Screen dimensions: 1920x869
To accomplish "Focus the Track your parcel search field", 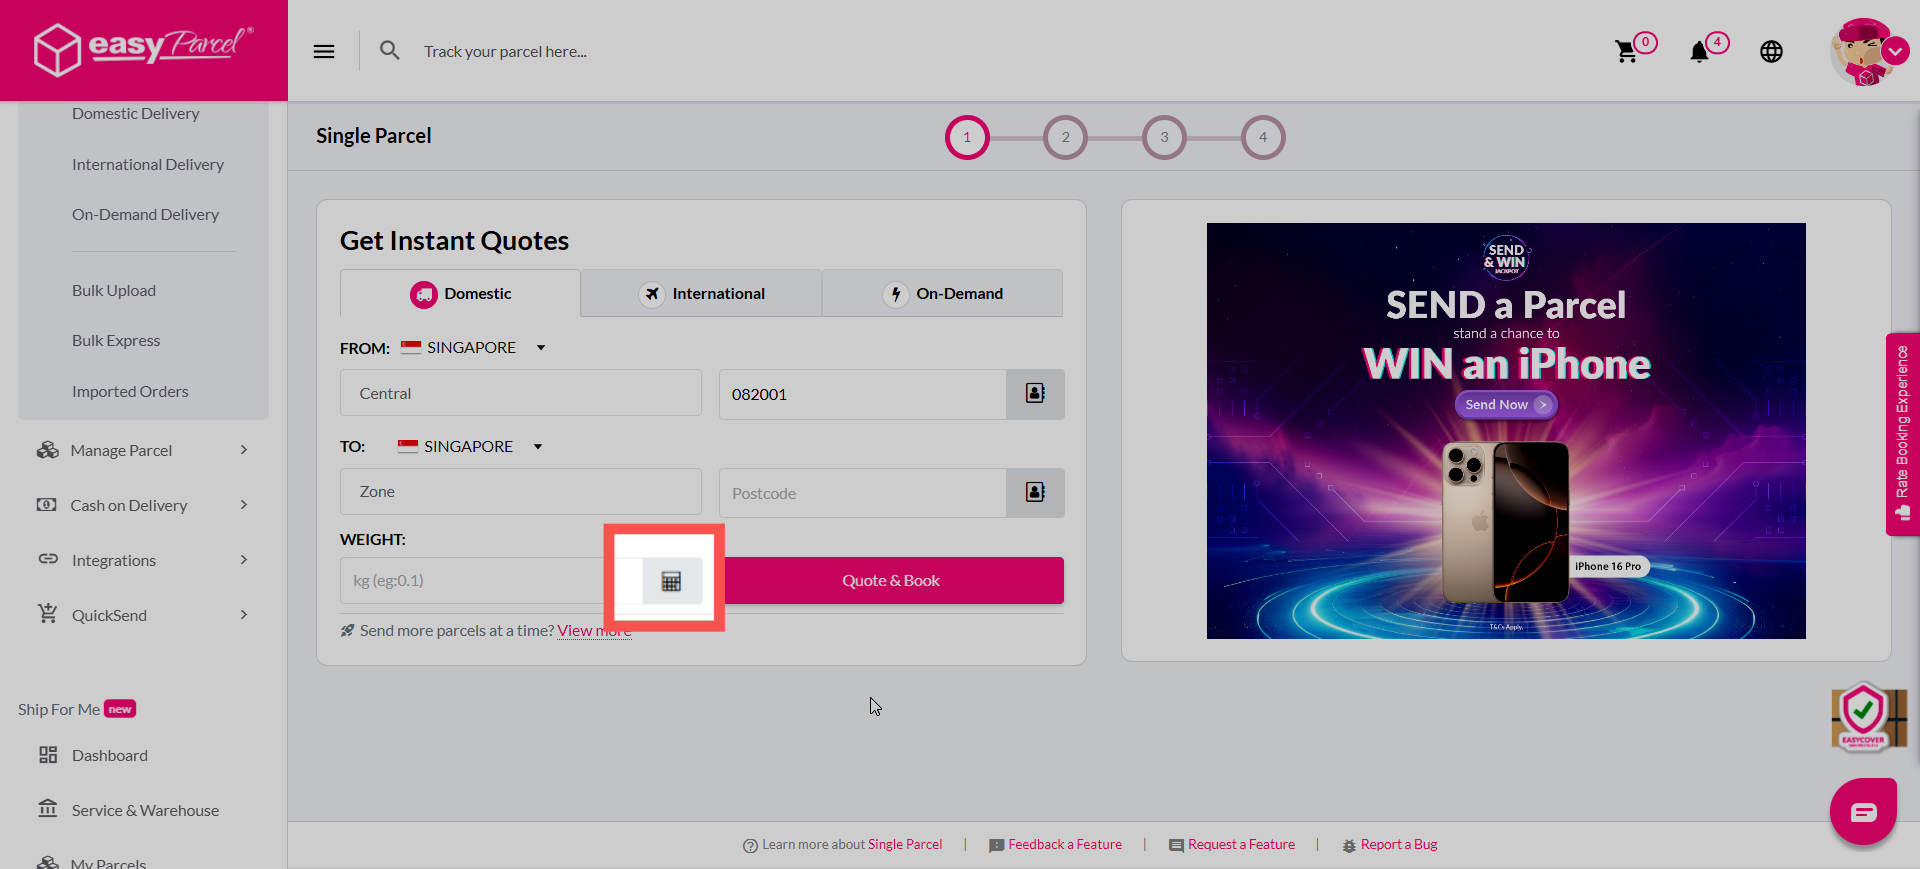I will (x=506, y=52).
